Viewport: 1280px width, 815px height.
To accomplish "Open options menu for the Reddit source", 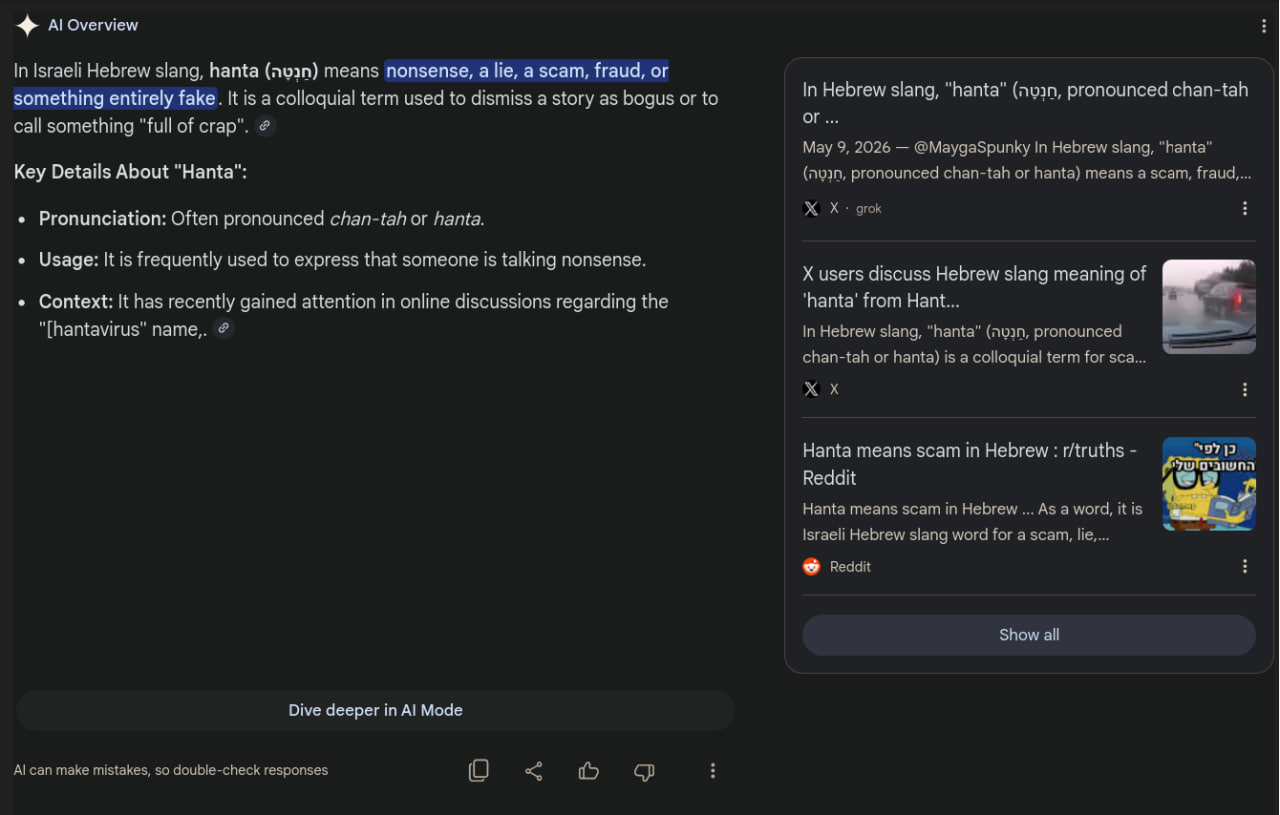I will (1245, 566).
